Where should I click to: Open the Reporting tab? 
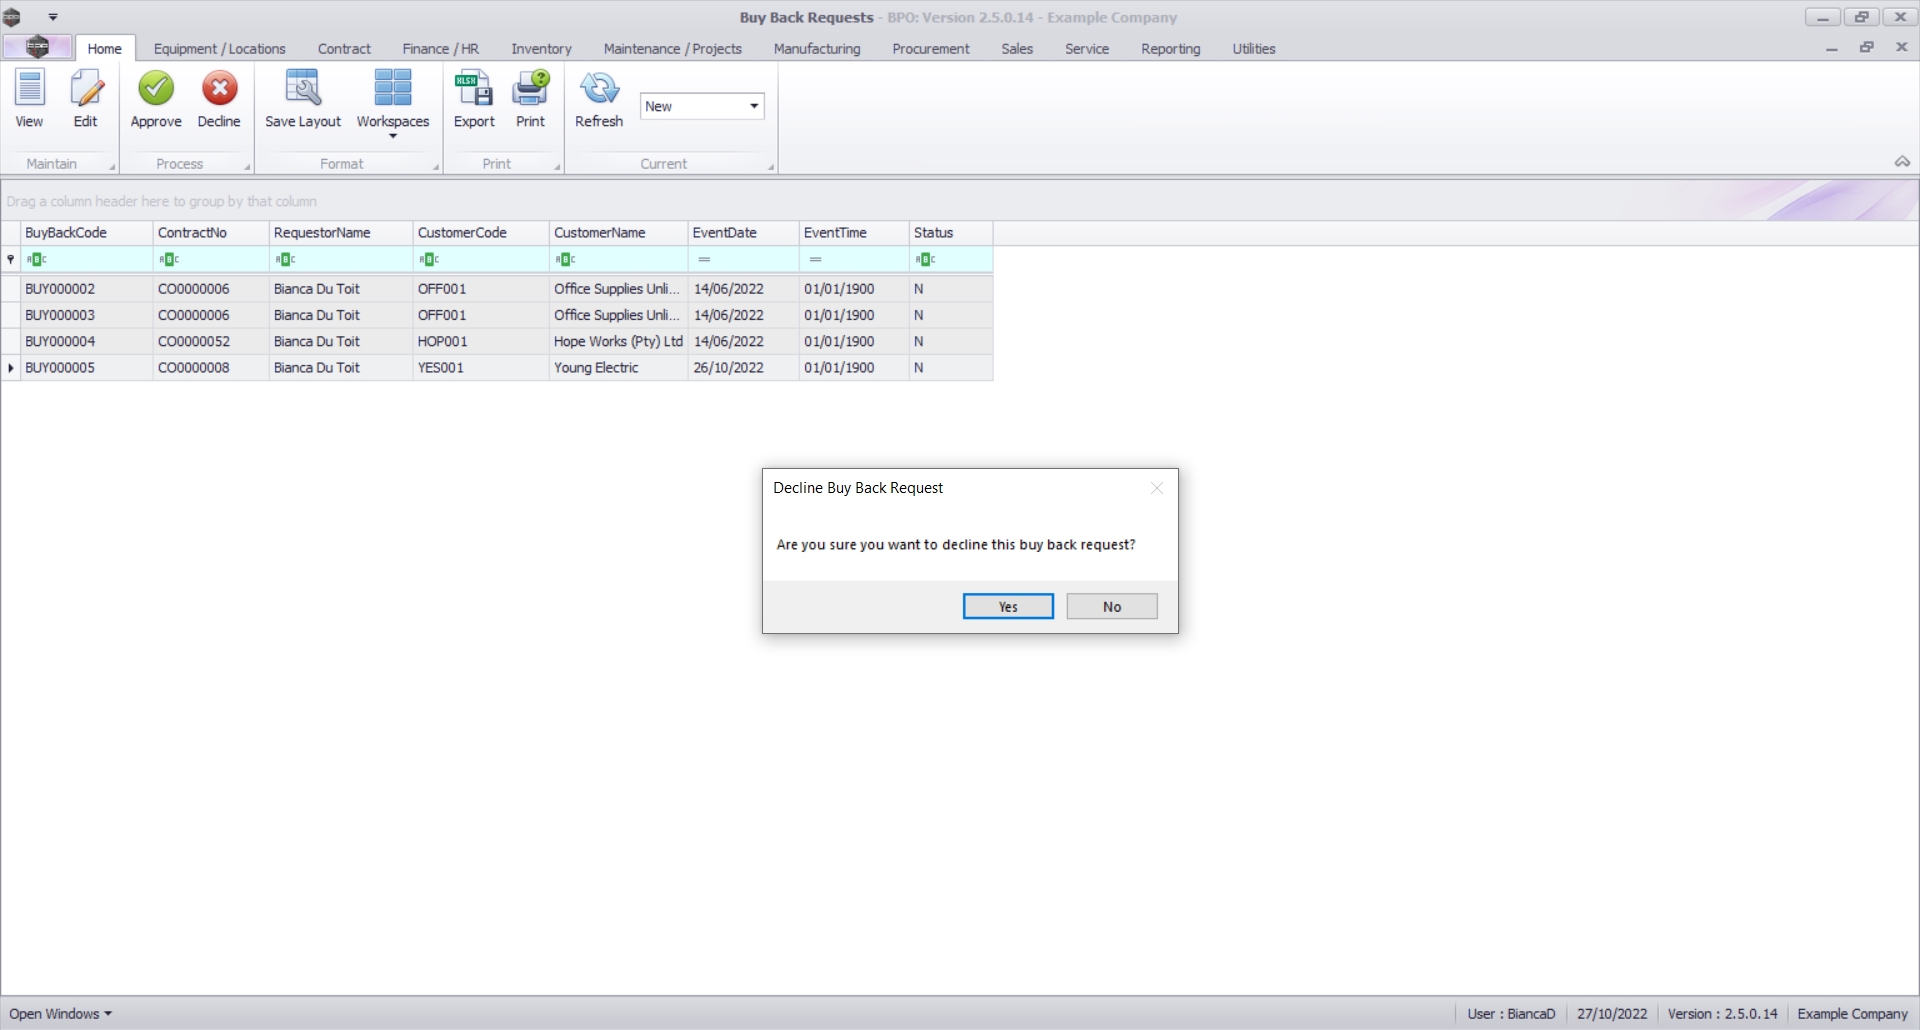[x=1170, y=48]
